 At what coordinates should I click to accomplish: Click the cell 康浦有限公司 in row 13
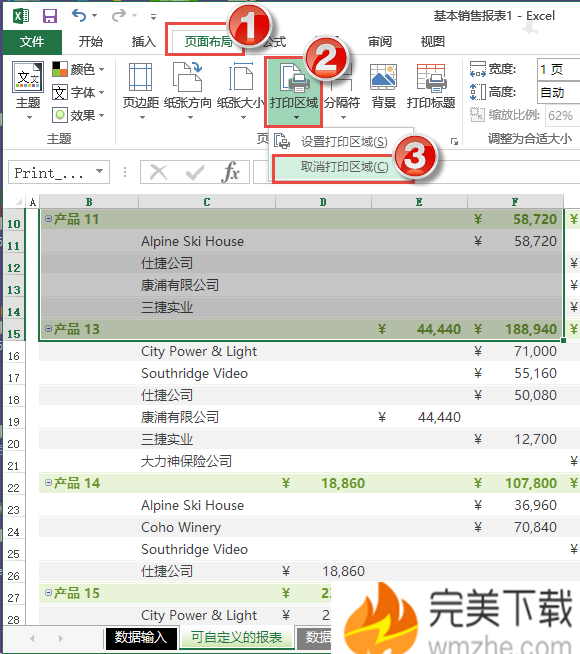point(180,285)
